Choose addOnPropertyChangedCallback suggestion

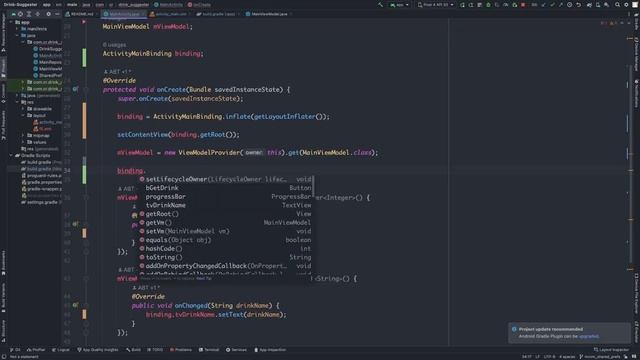(226, 266)
